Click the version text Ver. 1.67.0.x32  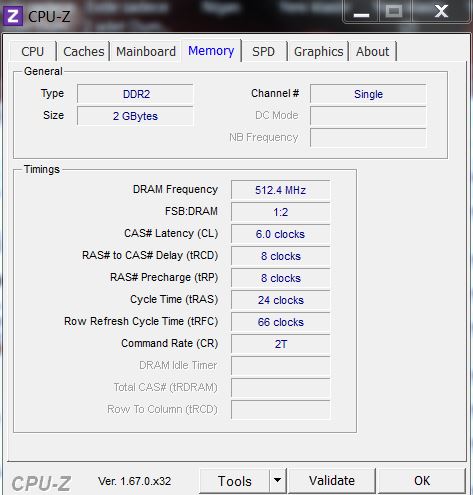(x=134, y=481)
